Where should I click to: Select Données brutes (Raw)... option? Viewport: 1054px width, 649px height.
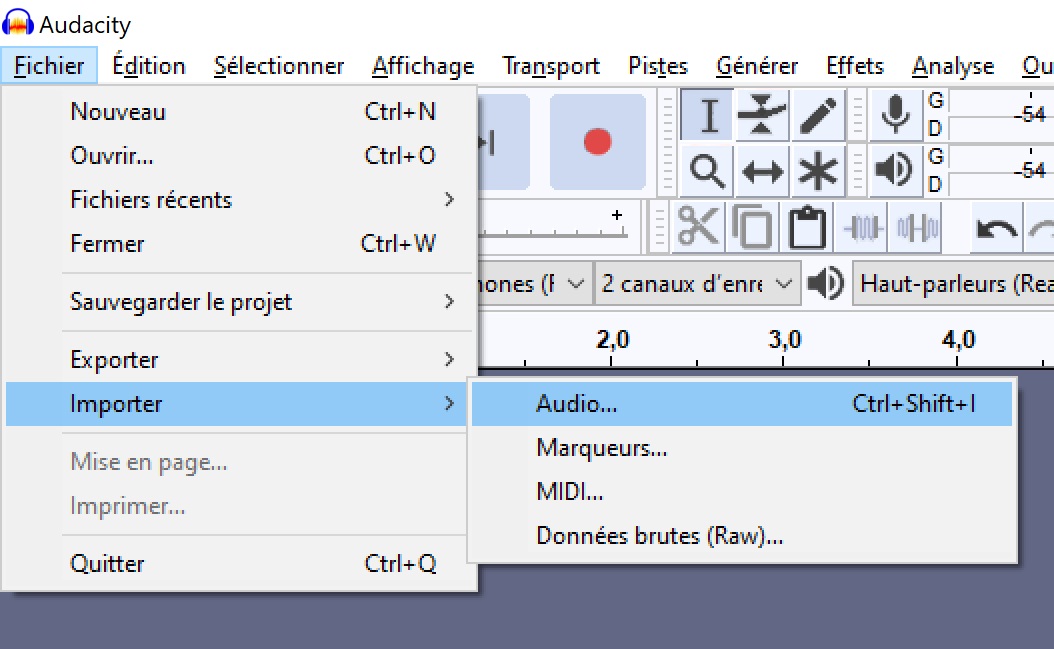(742, 536)
